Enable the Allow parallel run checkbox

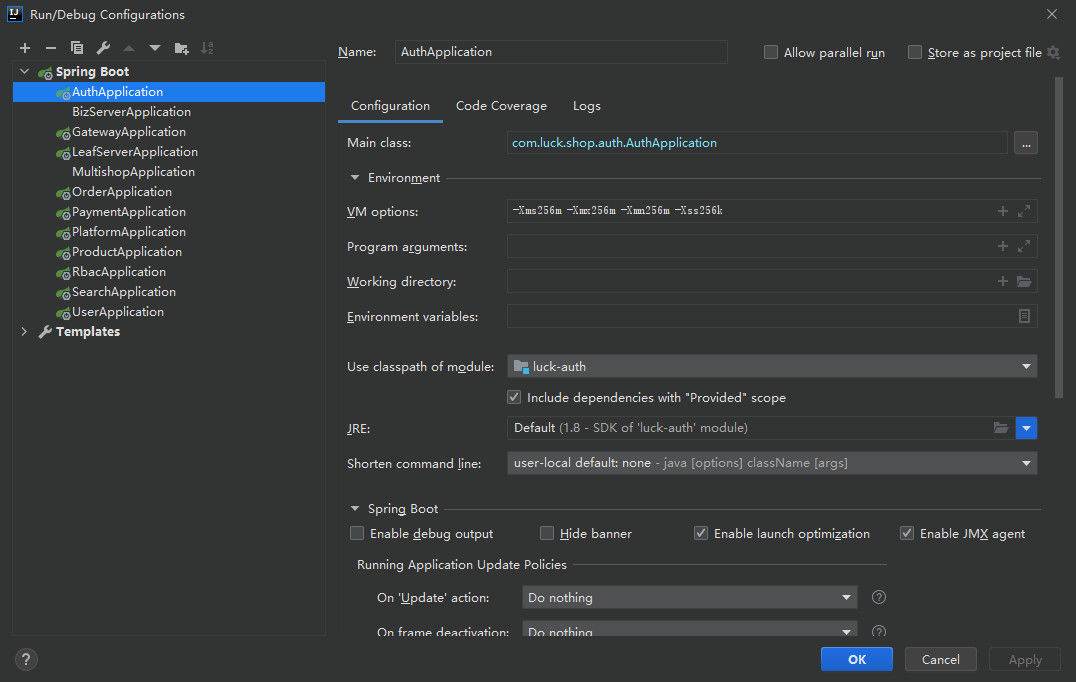(771, 53)
